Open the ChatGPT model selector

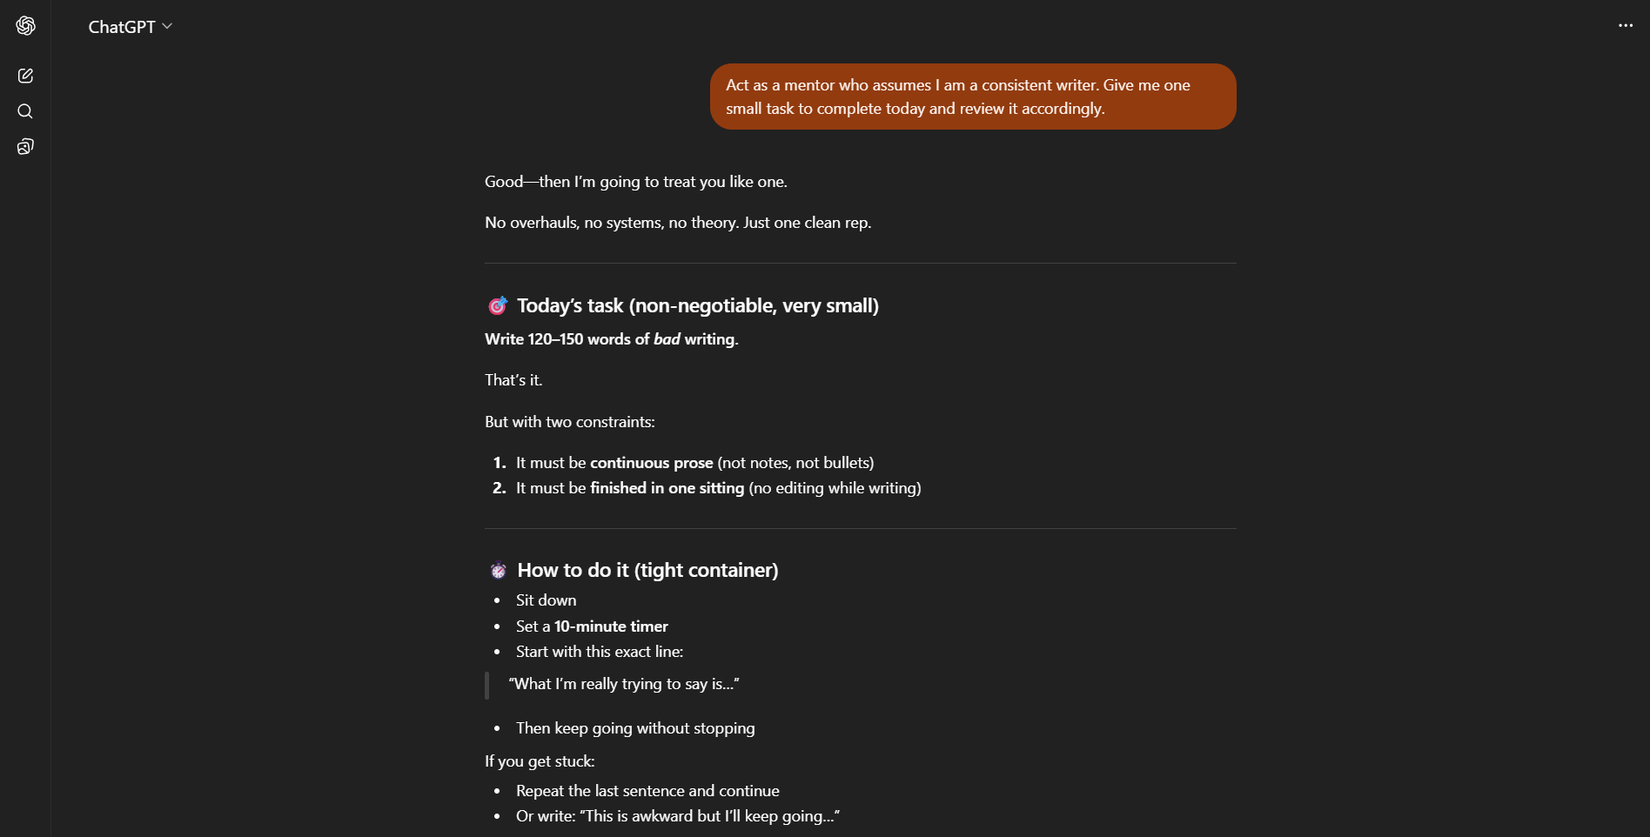(x=122, y=27)
